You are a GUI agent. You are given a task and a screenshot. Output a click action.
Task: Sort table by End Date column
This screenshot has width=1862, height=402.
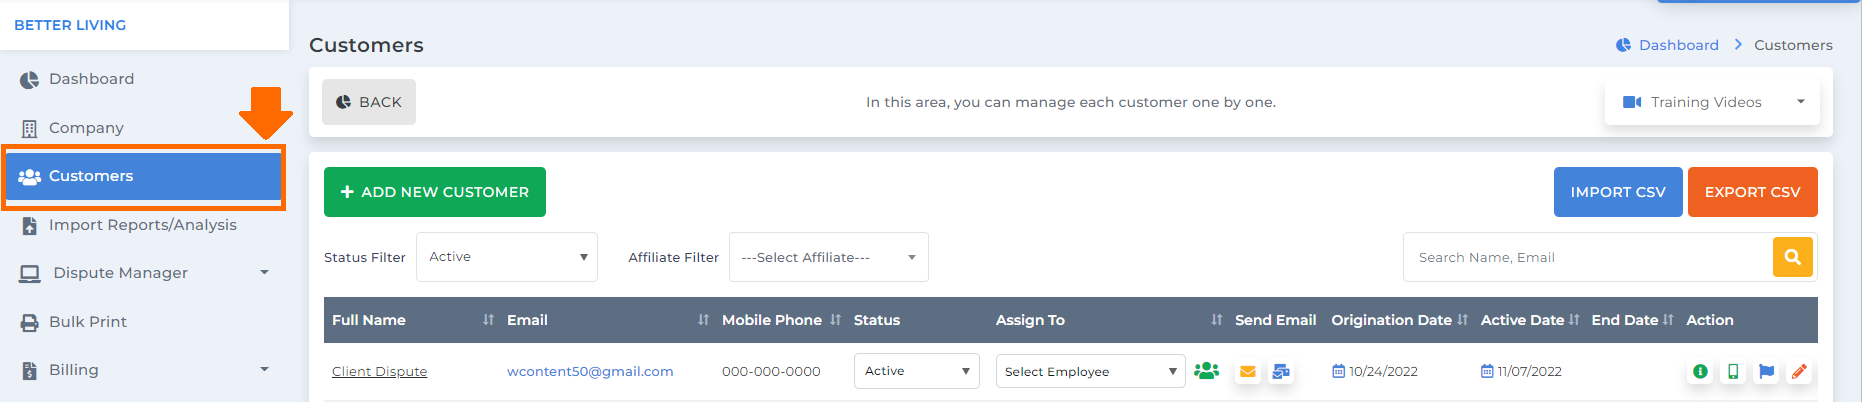(1668, 320)
